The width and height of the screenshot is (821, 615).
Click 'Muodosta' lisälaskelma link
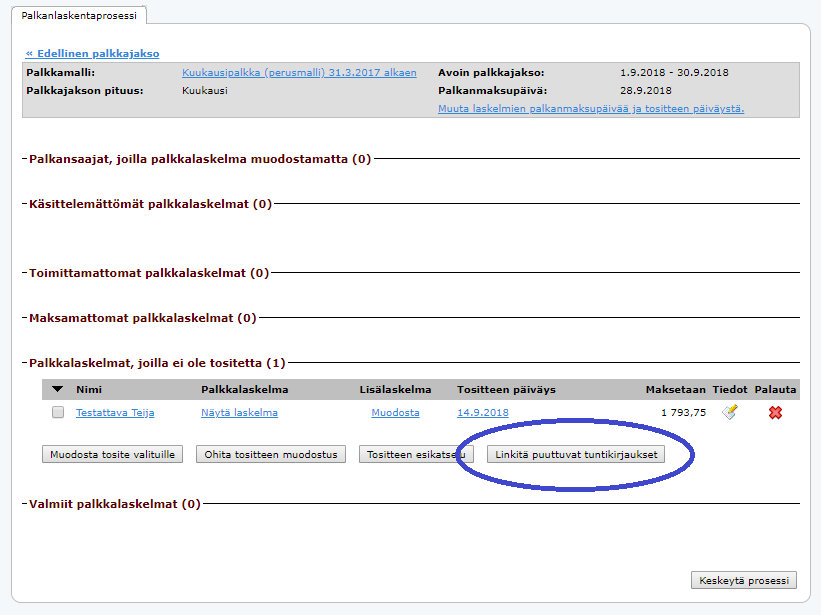pyautogui.click(x=395, y=412)
